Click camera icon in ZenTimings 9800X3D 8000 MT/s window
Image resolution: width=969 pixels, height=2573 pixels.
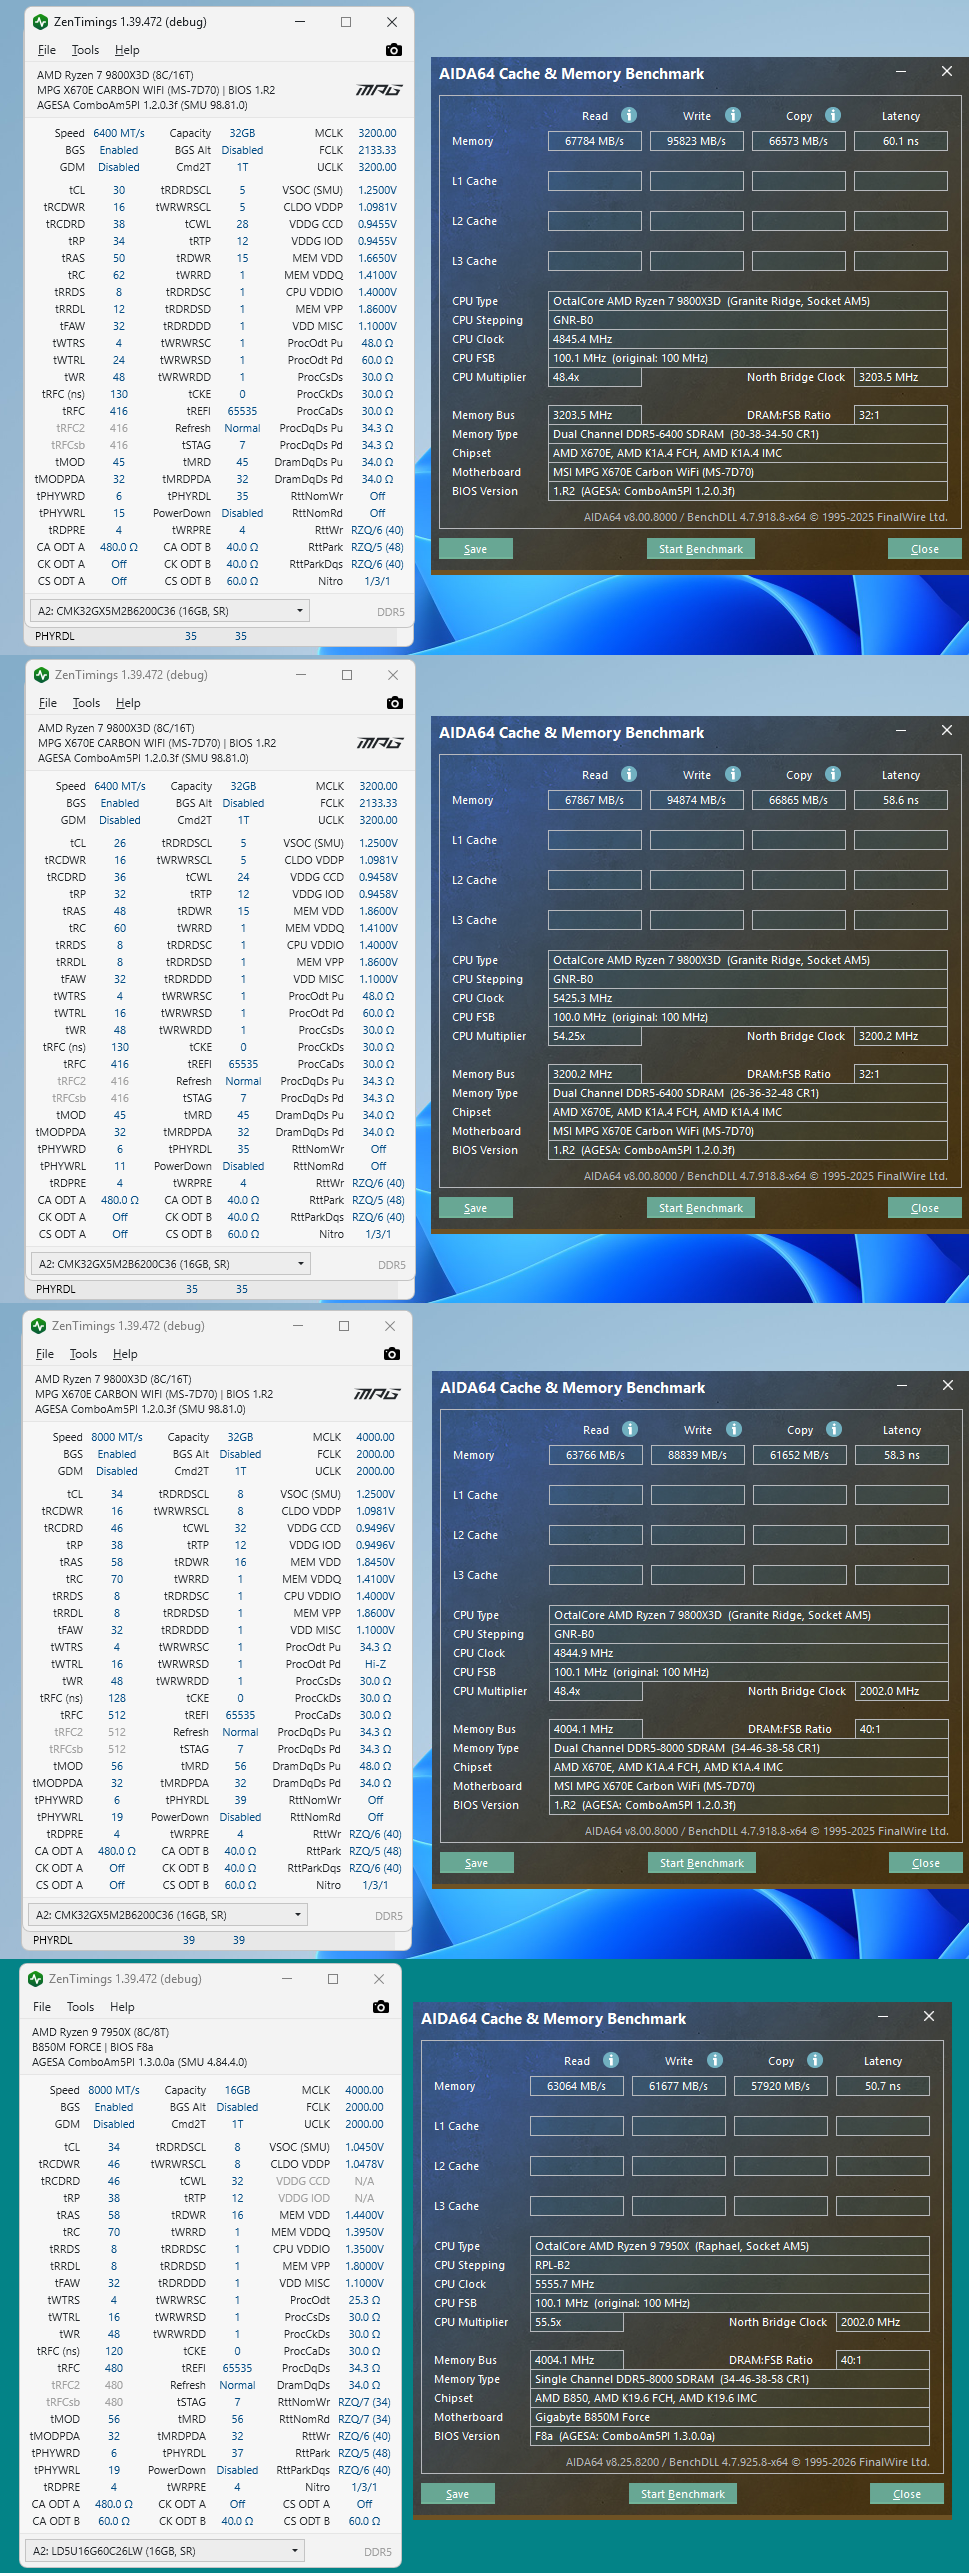point(392,1354)
